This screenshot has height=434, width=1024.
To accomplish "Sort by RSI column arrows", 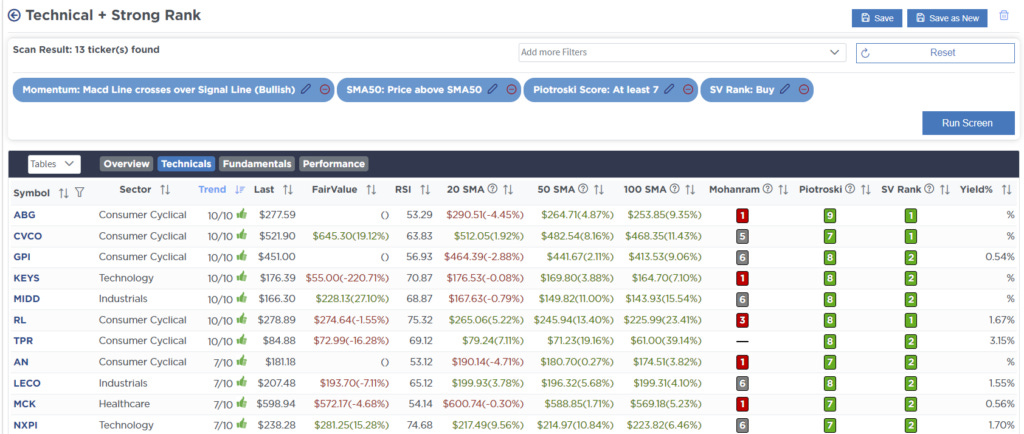I will pos(425,190).
